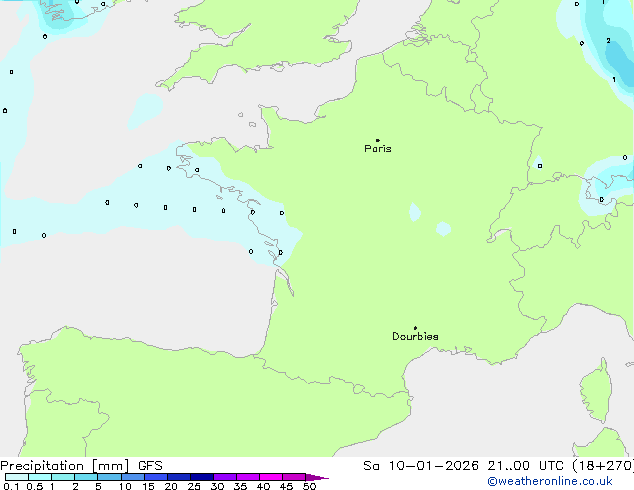Image resolution: width=634 pixels, height=490 pixels.
Task: Pick the 30–35 mm purple legend swatch
Action: click(x=225, y=477)
